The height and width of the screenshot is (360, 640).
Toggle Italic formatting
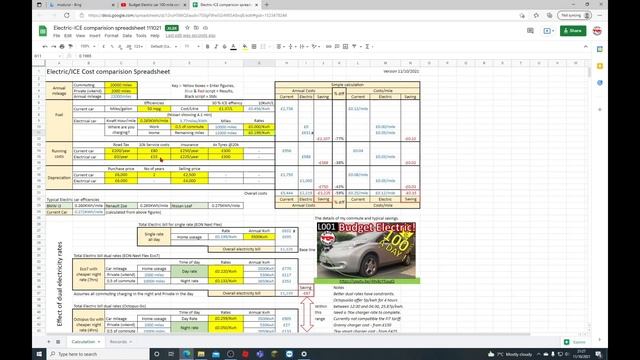[x=216, y=47]
